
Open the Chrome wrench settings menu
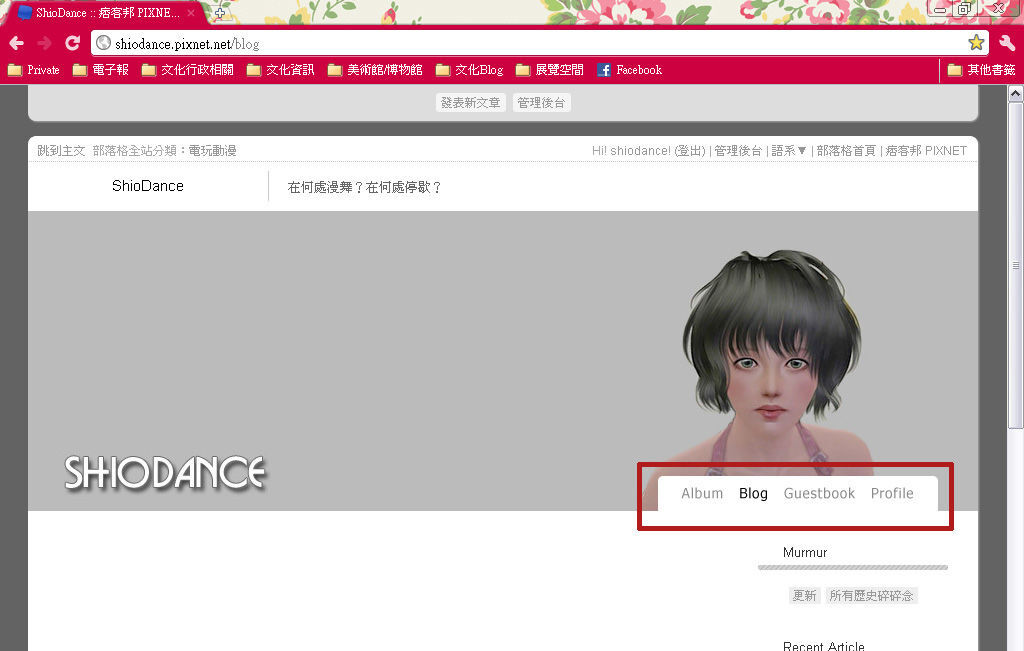coord(1006,43)
